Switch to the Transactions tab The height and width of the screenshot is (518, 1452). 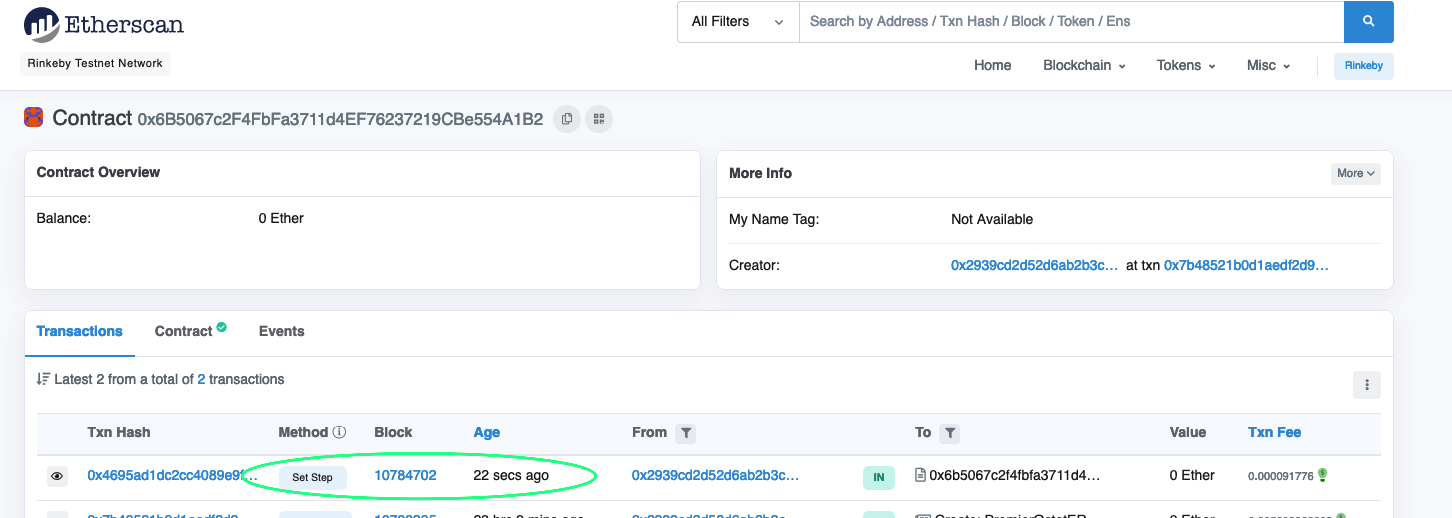pyautogui.click(x=79, y=331)
